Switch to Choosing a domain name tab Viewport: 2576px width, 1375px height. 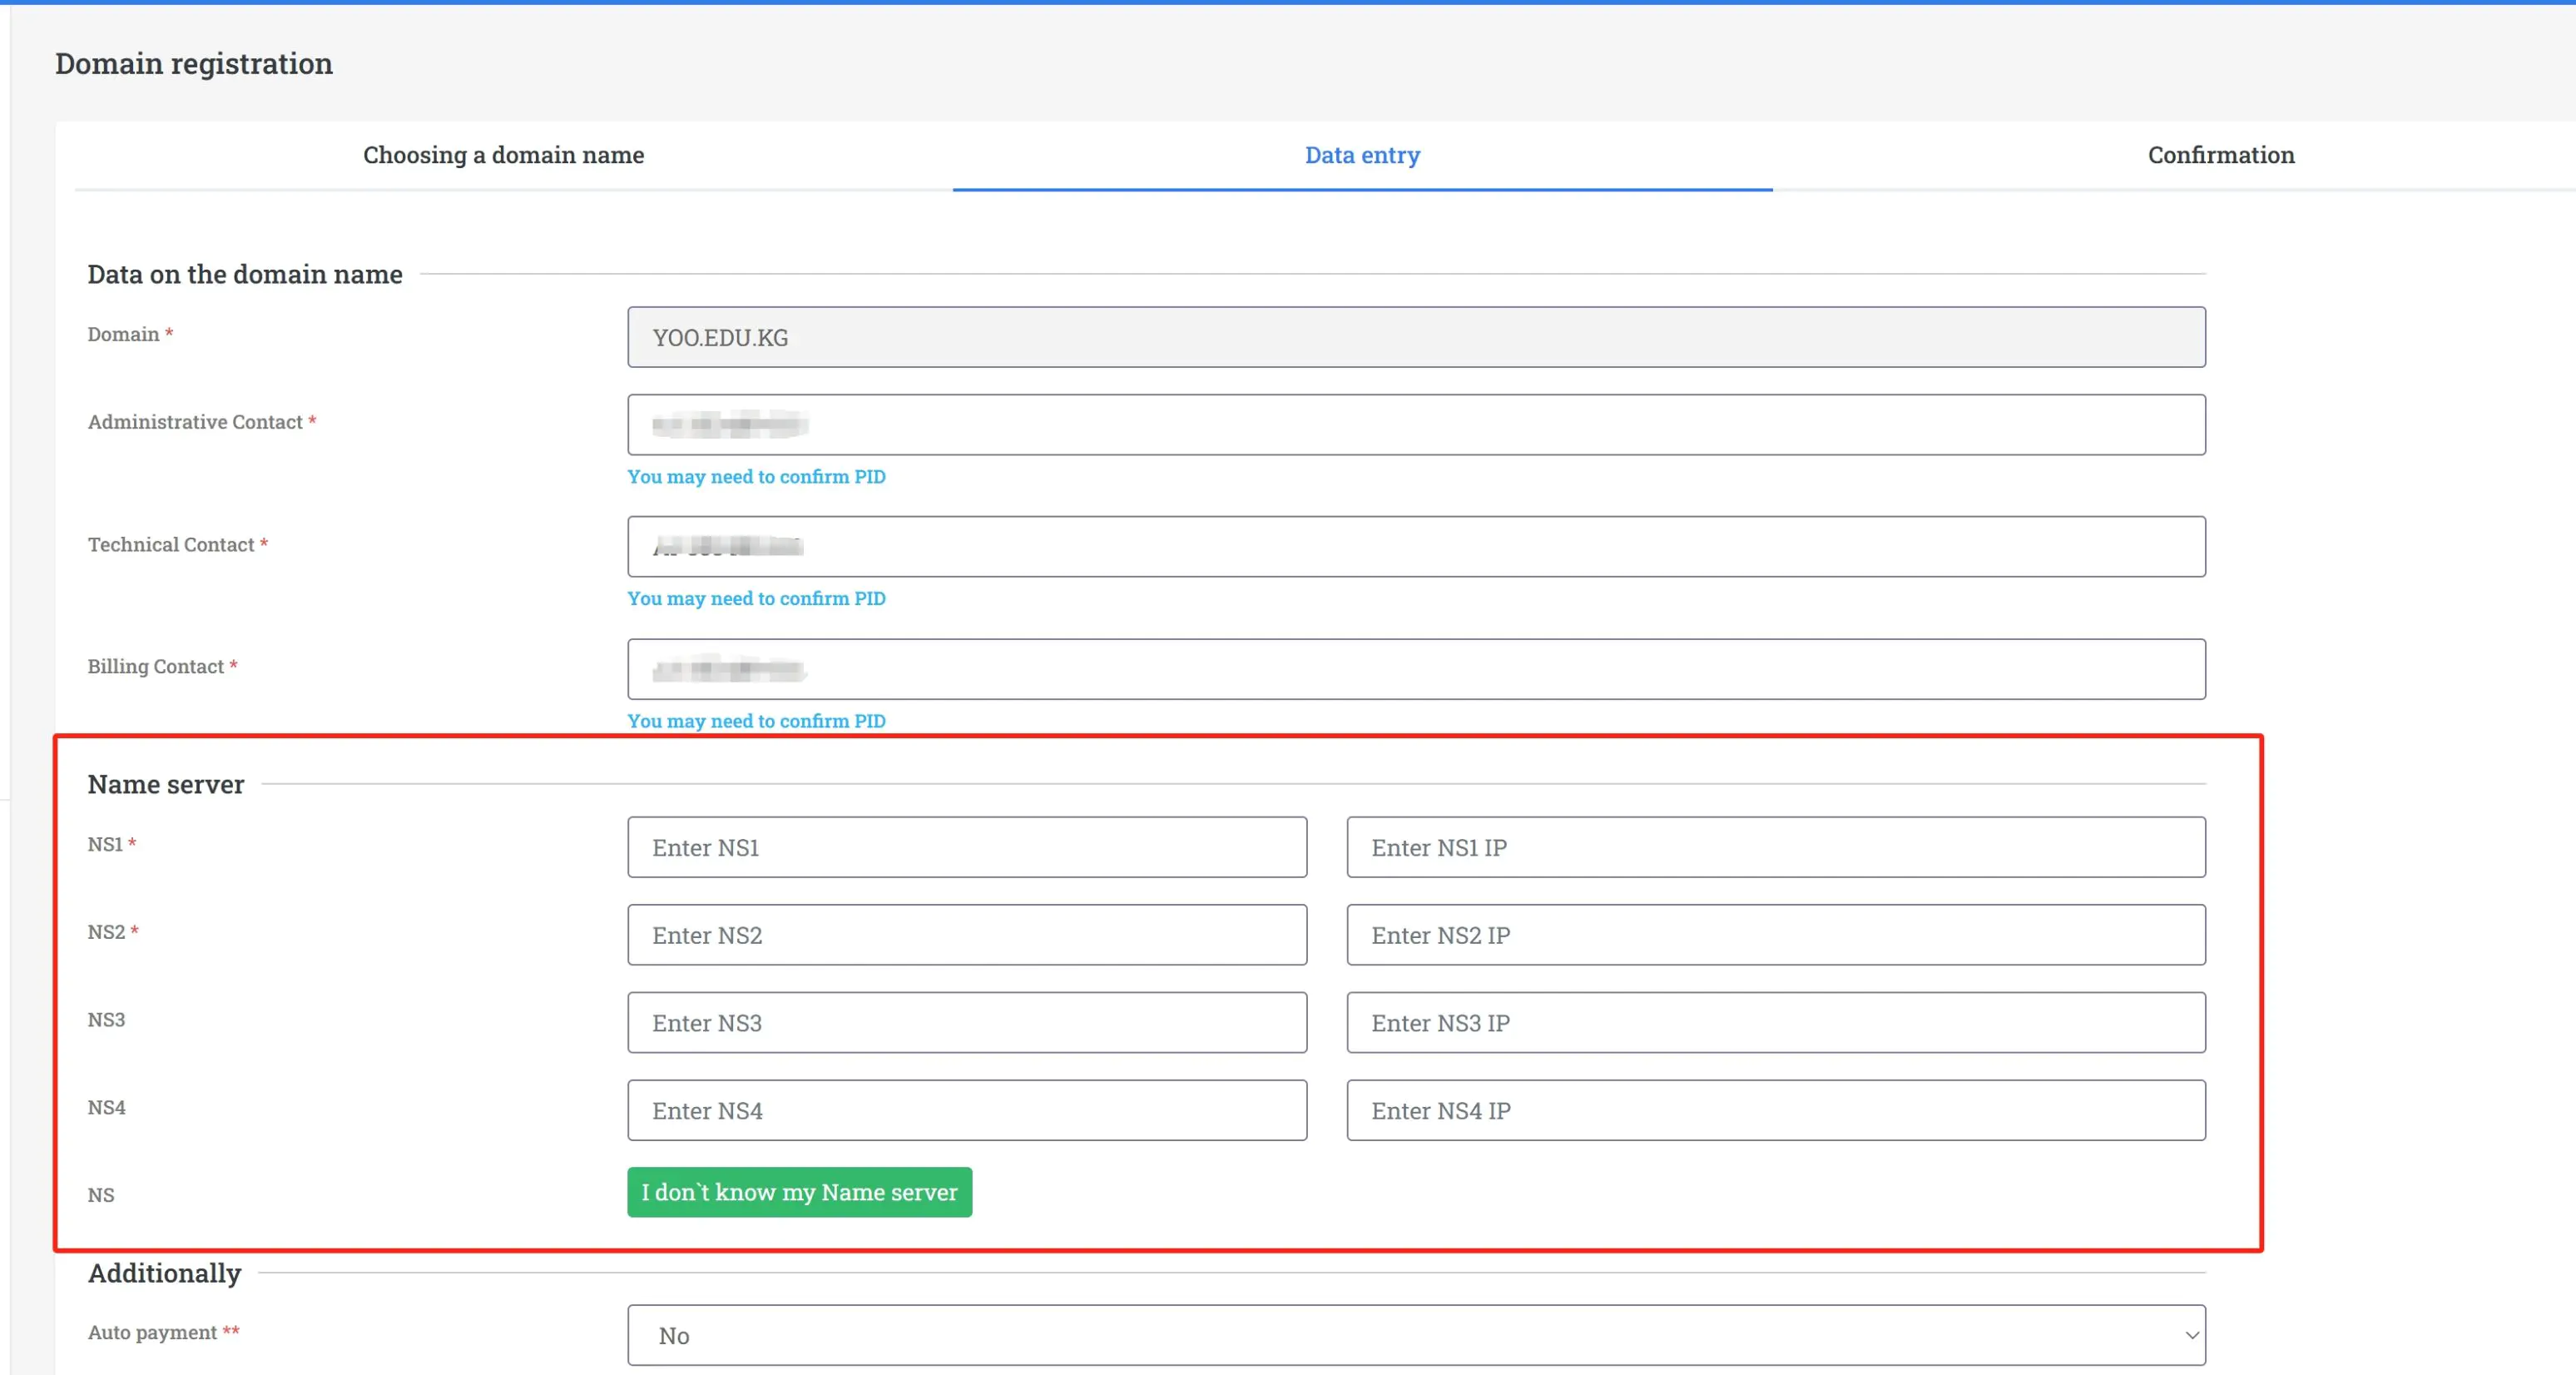point(503,155)
